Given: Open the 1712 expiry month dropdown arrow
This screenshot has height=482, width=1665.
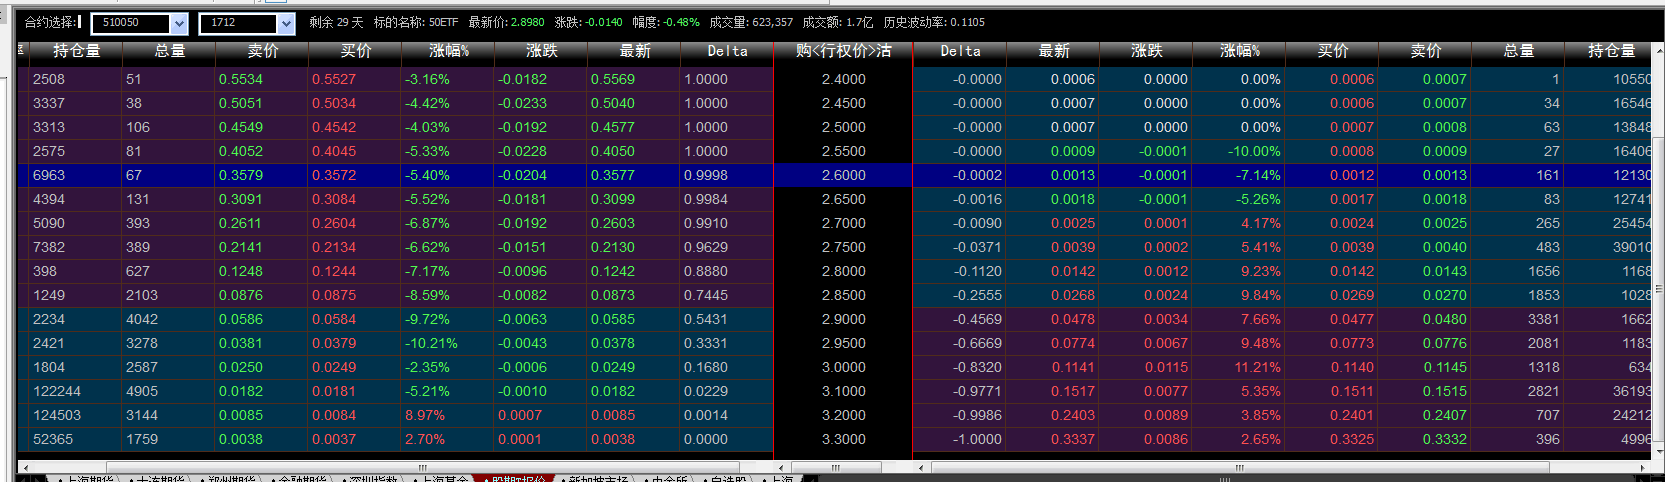Looking at the screenshot, I should coord(286,23).
